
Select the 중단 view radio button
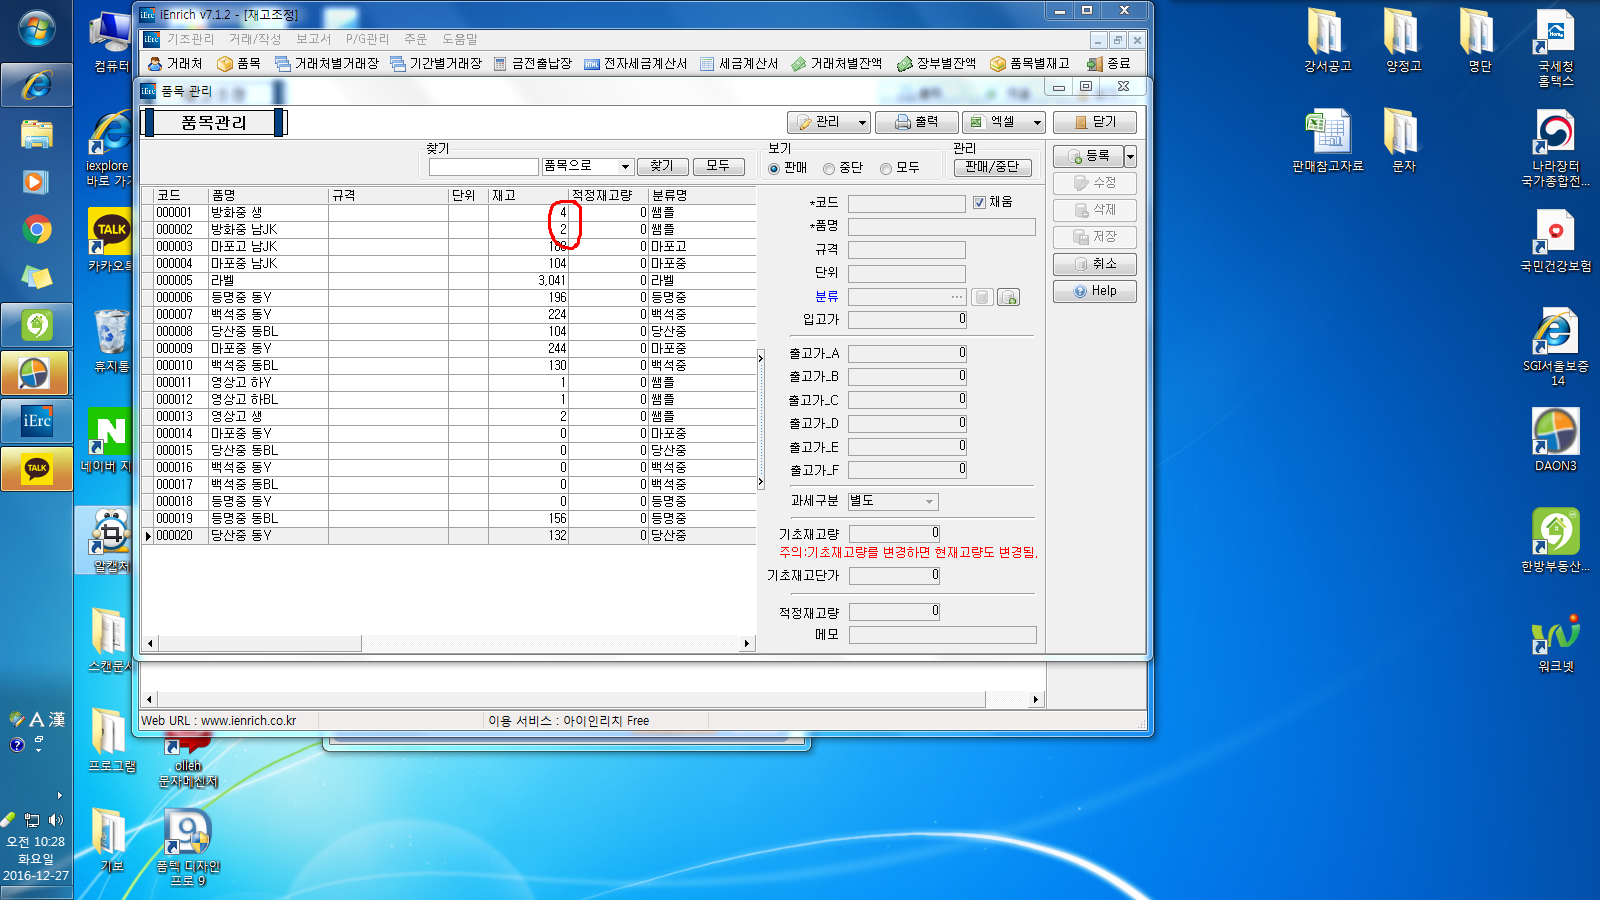coord(829,169)
